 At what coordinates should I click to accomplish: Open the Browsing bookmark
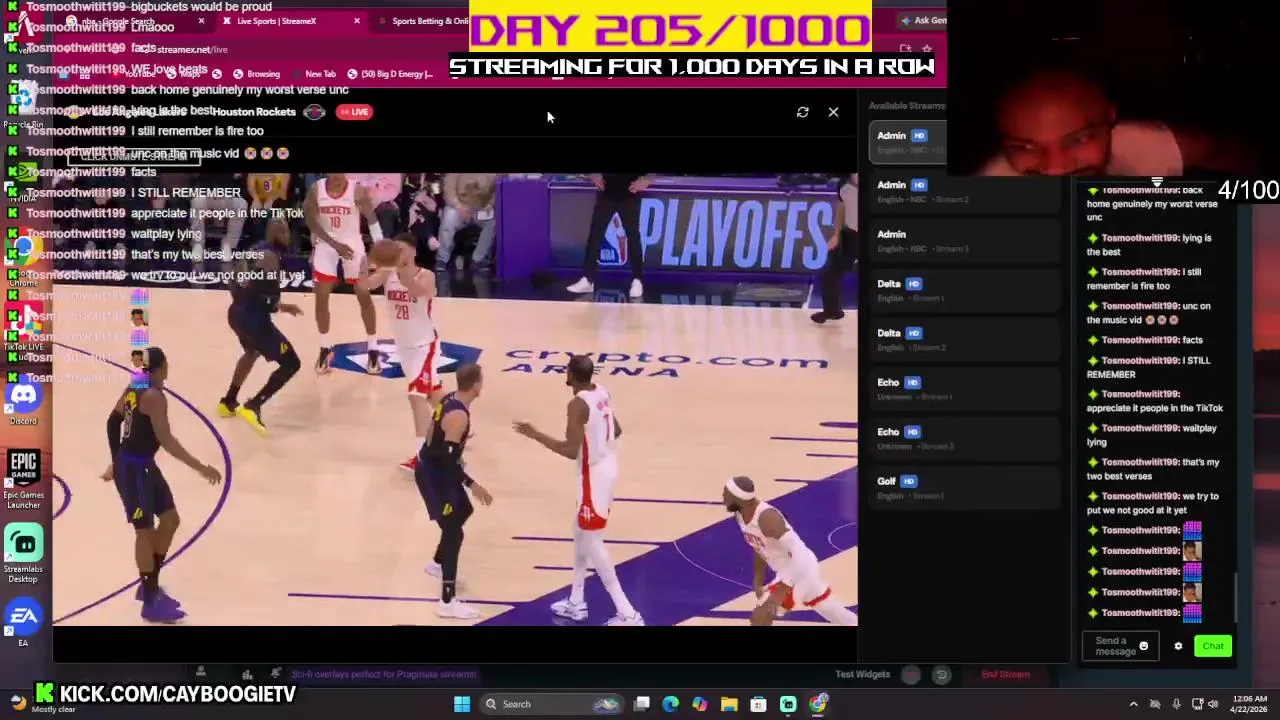click(256, 74)
